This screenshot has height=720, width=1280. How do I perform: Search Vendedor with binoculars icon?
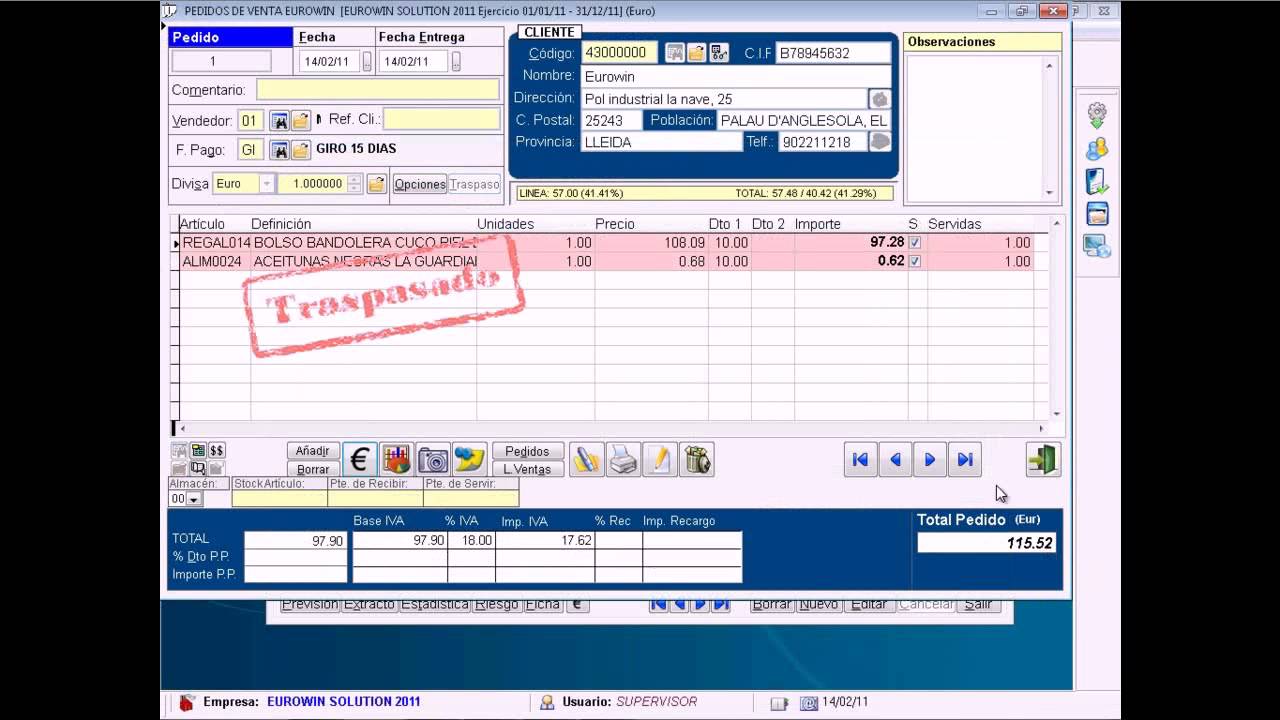coord(280,121)
